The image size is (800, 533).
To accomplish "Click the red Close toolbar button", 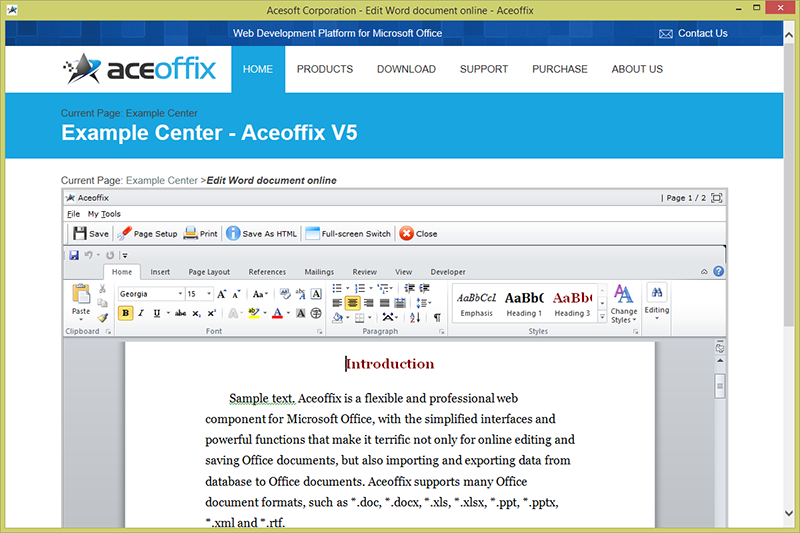I will point(419,234).
